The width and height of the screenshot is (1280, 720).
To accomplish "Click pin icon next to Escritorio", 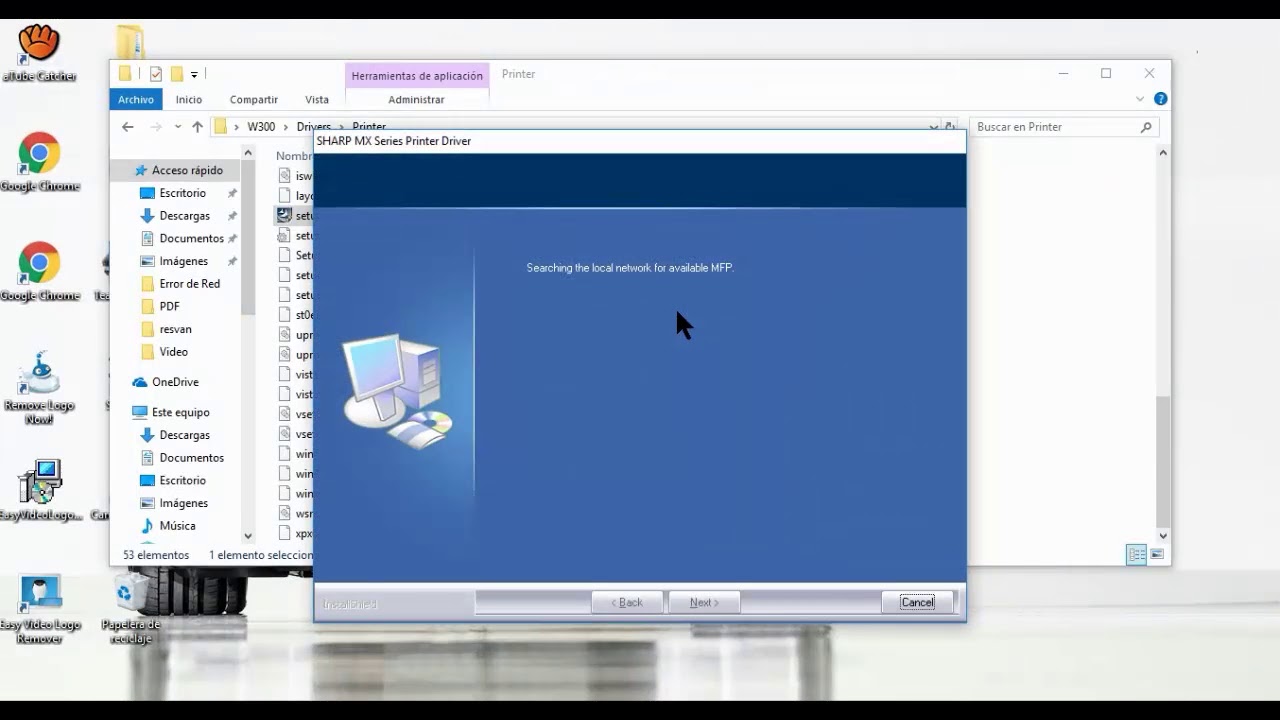I will point(232,193).
